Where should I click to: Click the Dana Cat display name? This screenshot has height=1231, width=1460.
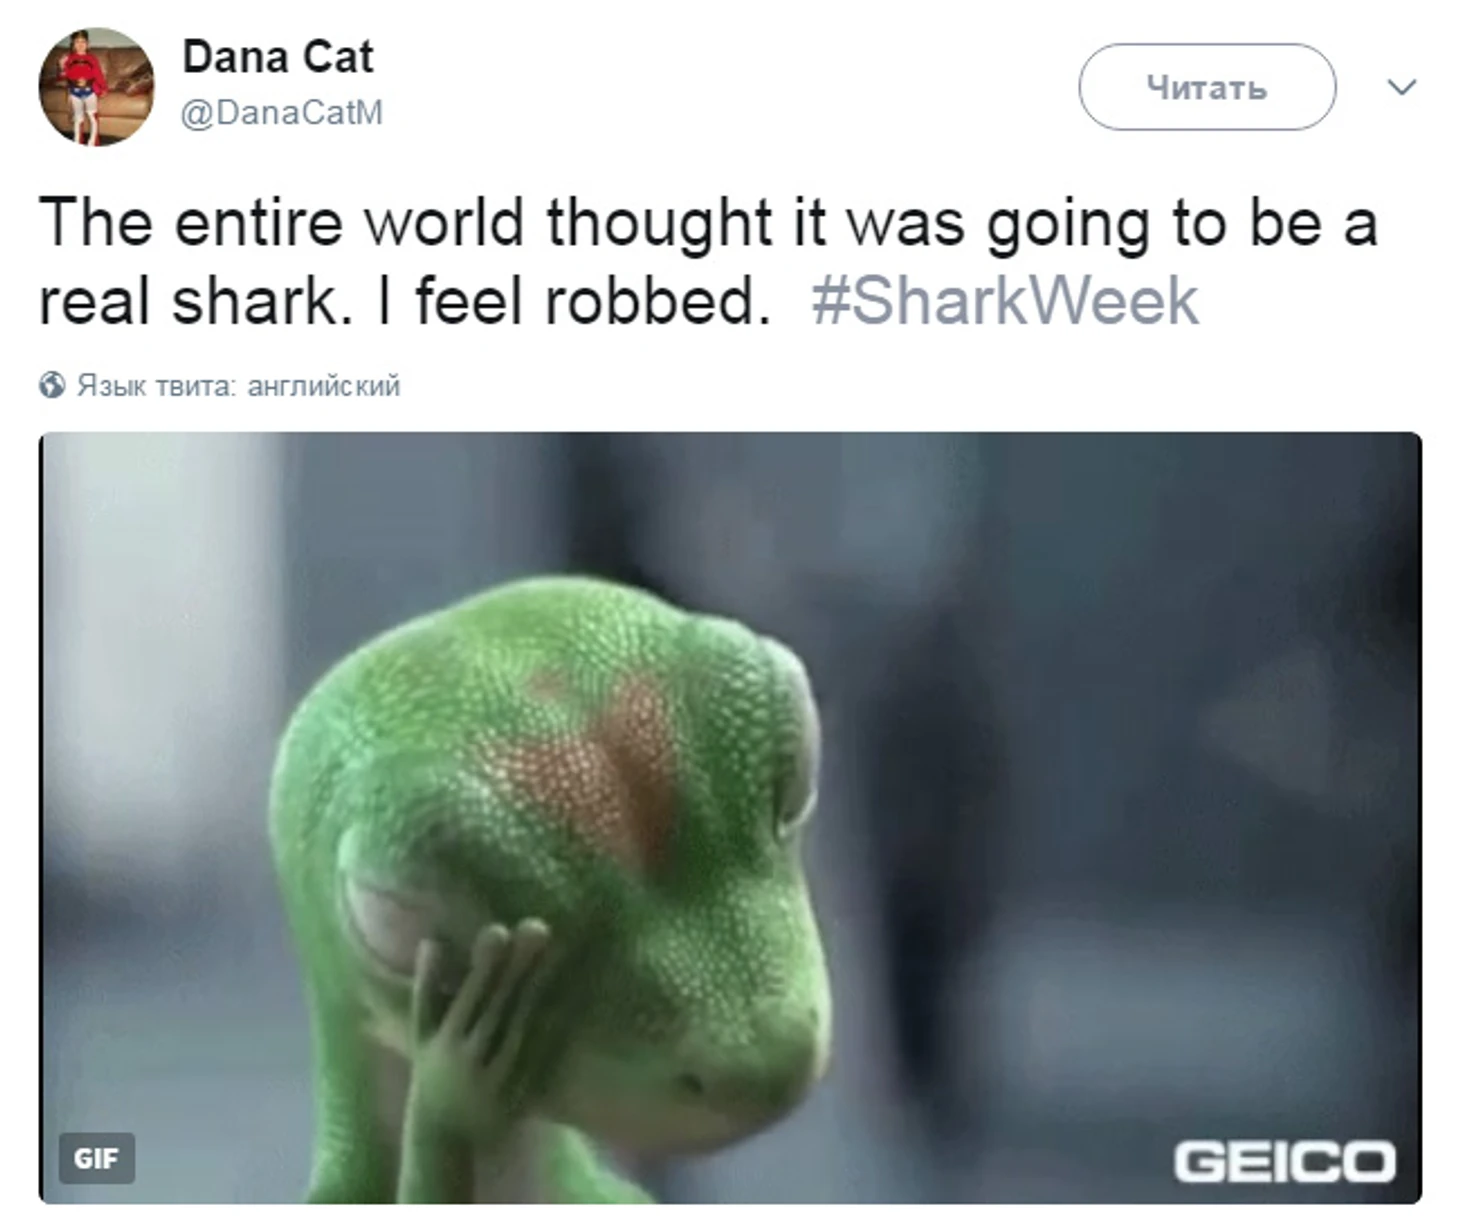277,57
